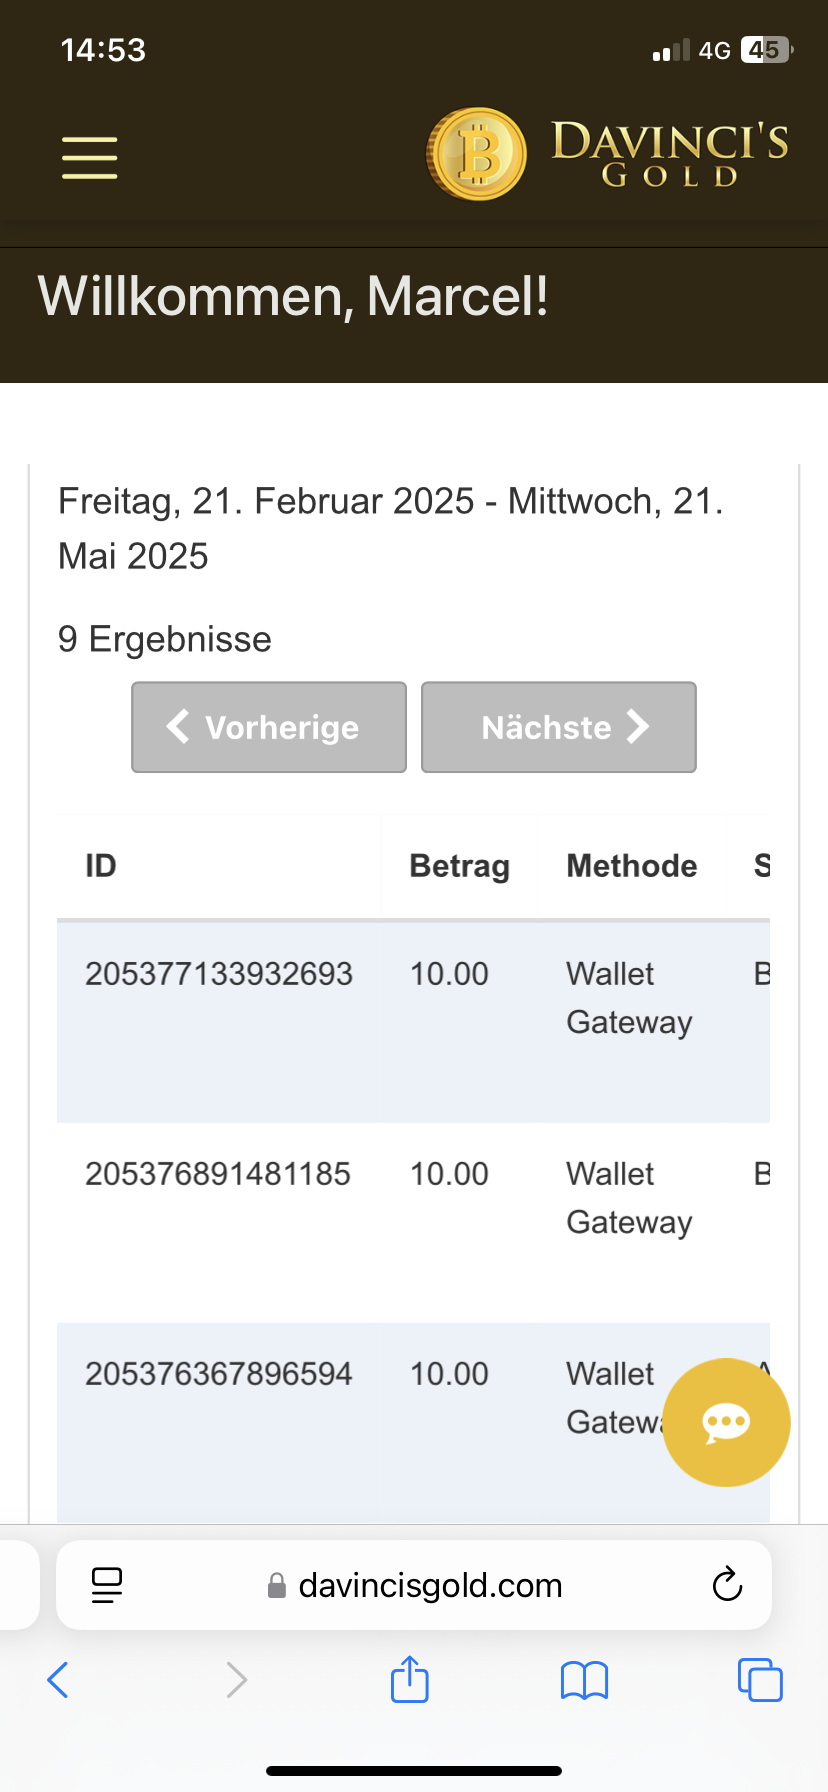Tap the Safari share icon
This screenshot has width=828, height=1792.
[x=410, y=1680]
